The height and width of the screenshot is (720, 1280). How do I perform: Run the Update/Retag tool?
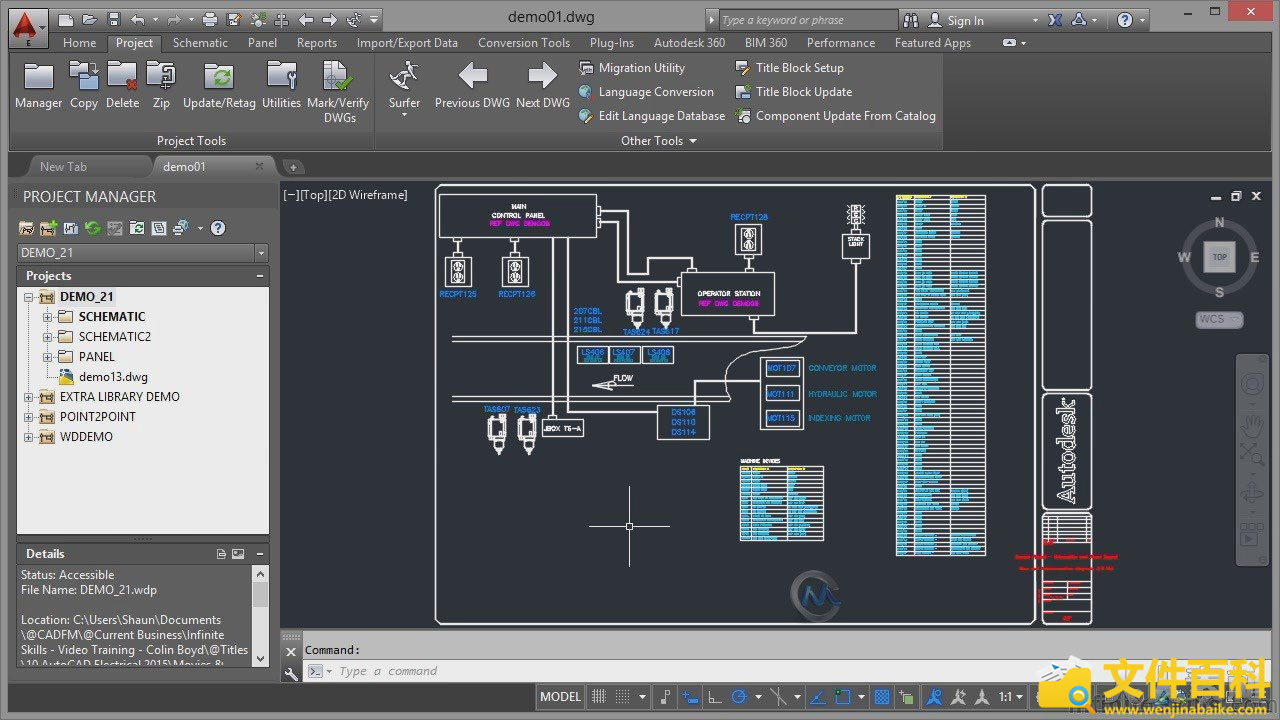click(x=219, y=85)
